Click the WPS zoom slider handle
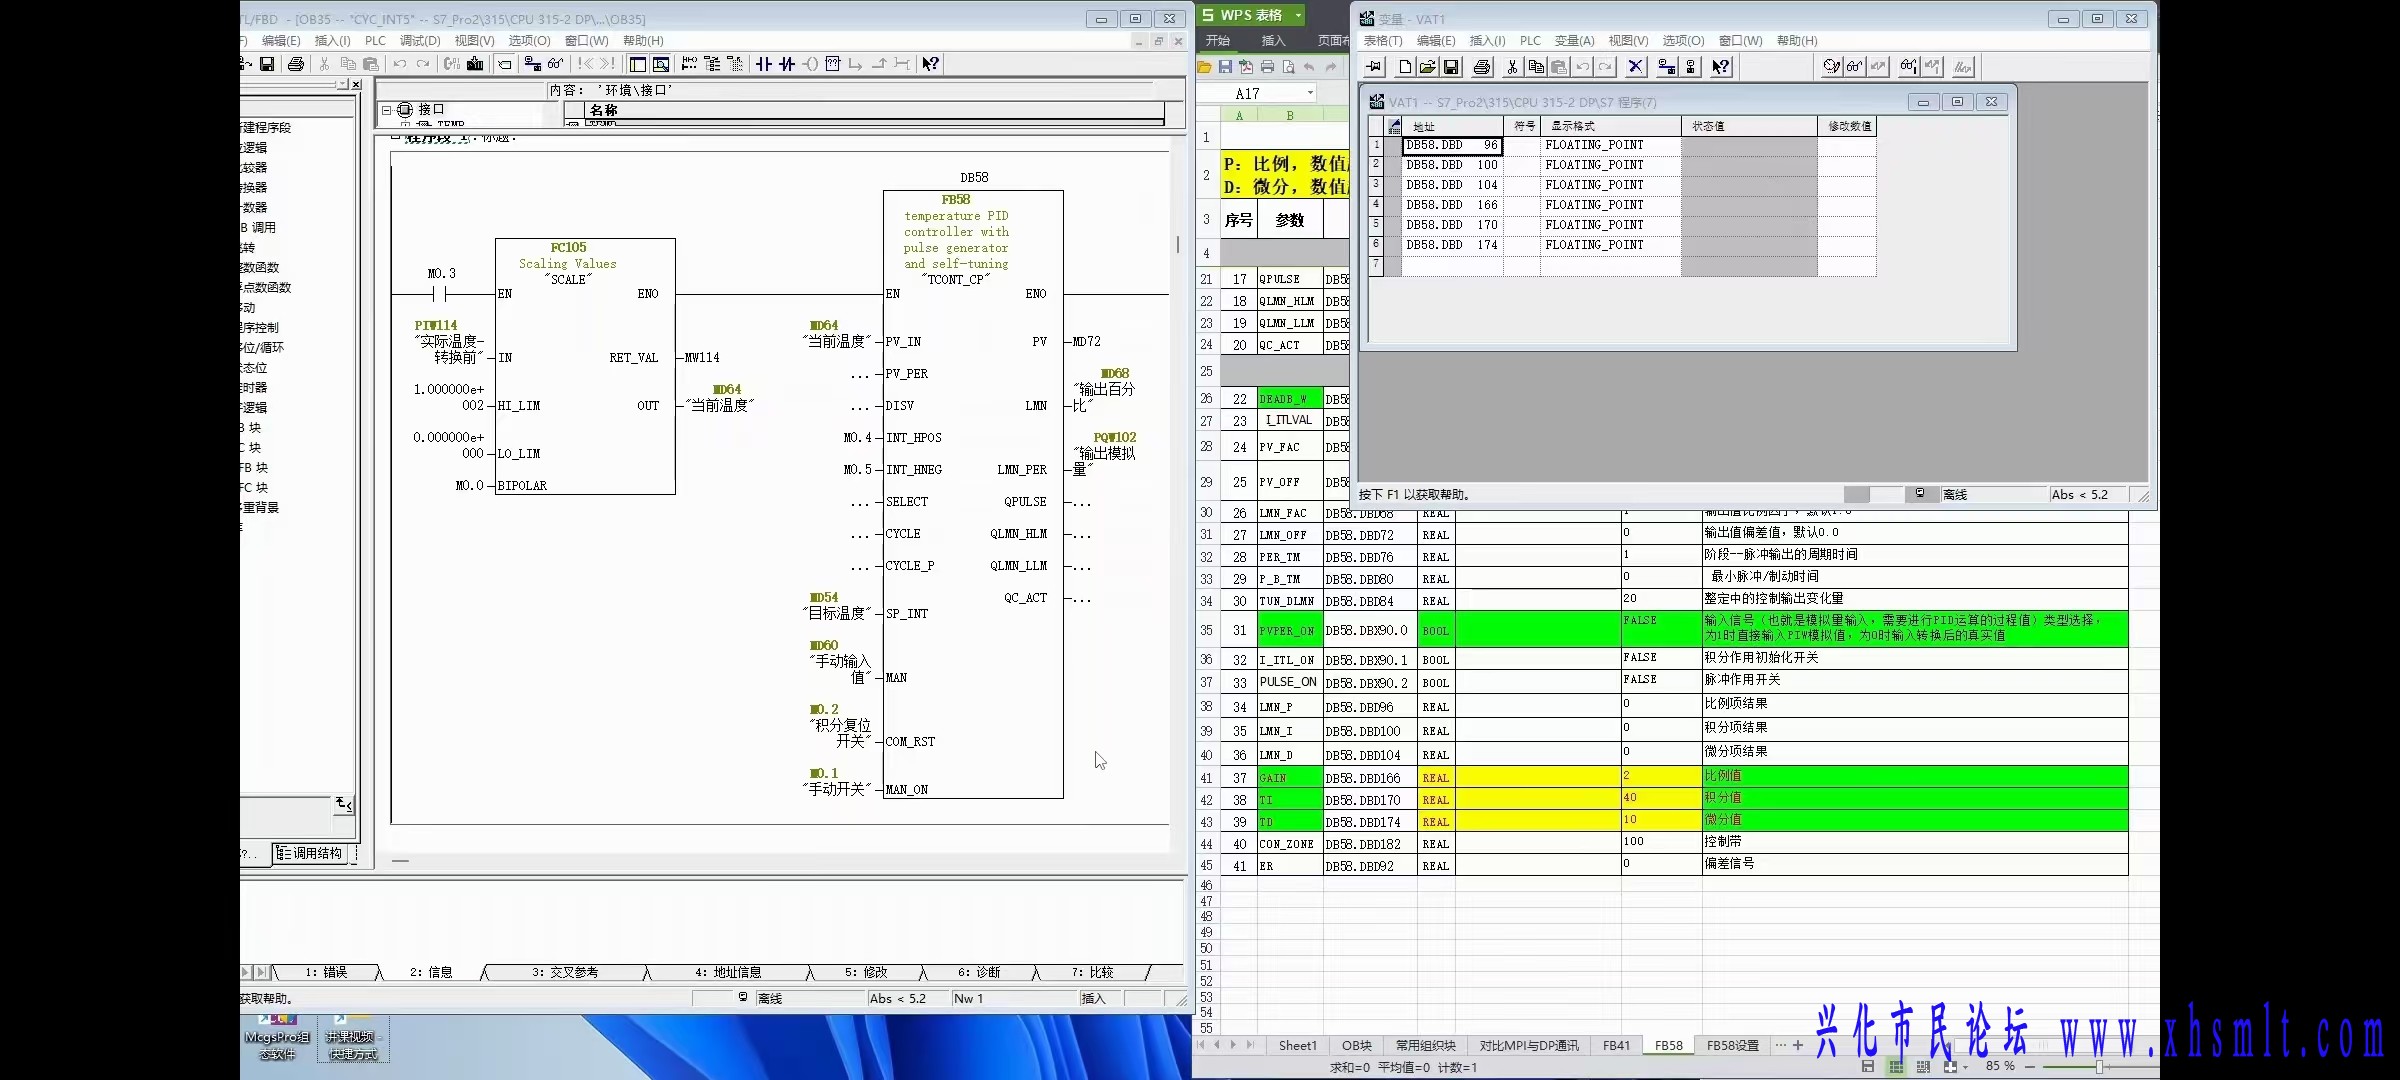Viewport: 2400px width, 1080px height. (2099, 1067)
